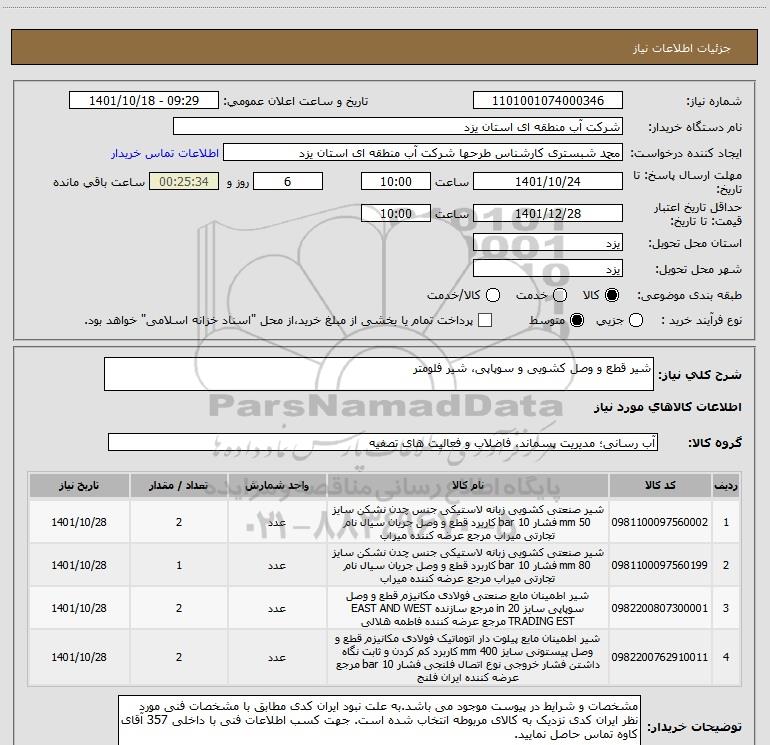Click the EAST AND WEST TRADING item name
770x745 pixels.
coord(468,608)
